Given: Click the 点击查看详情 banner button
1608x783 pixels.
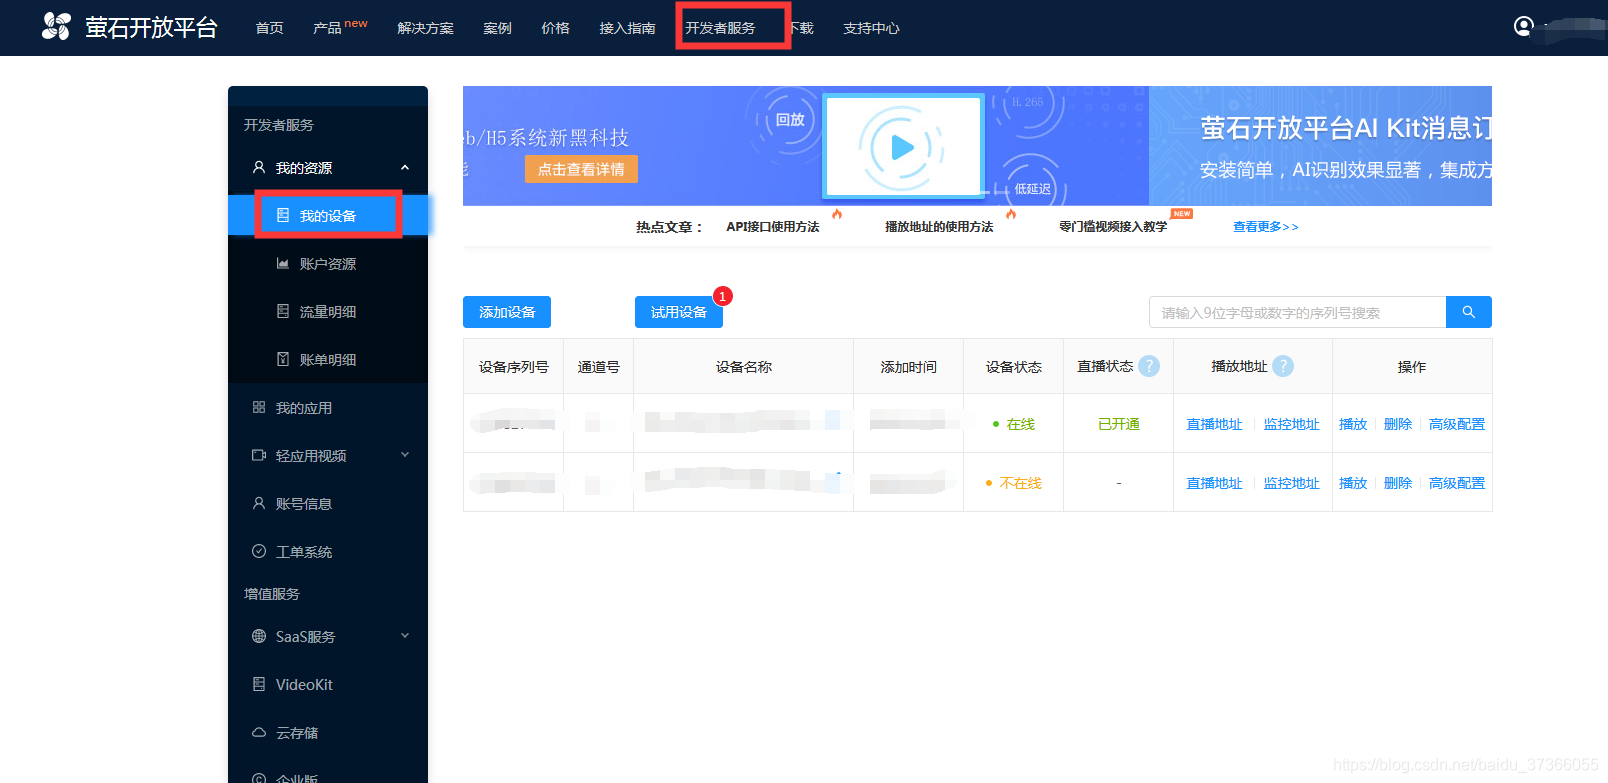Looking at the screenshot, I should click(x=581, y=169).
